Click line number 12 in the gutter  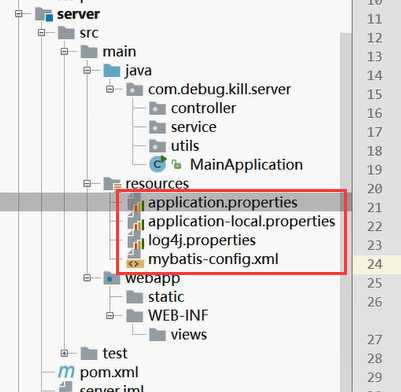pyautogui.click(x=375, y=38)
